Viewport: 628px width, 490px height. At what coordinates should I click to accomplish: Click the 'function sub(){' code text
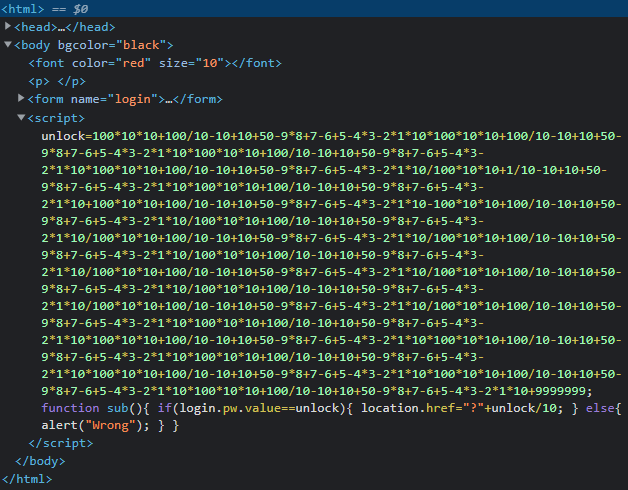click(x=95, y=408)
